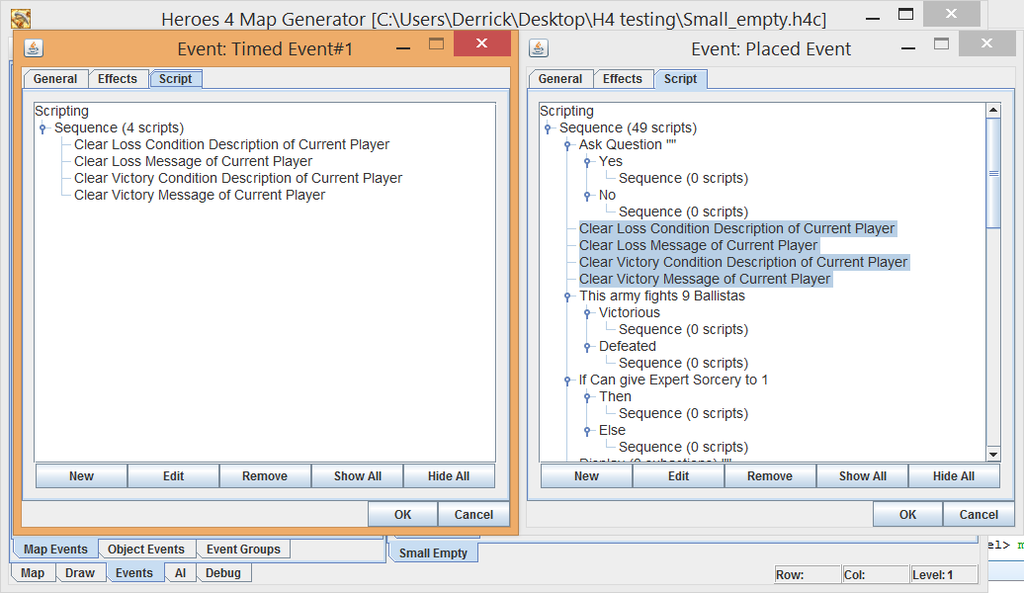Select the Events tab at bottom
1024x593 pixels.
(134, 573)
